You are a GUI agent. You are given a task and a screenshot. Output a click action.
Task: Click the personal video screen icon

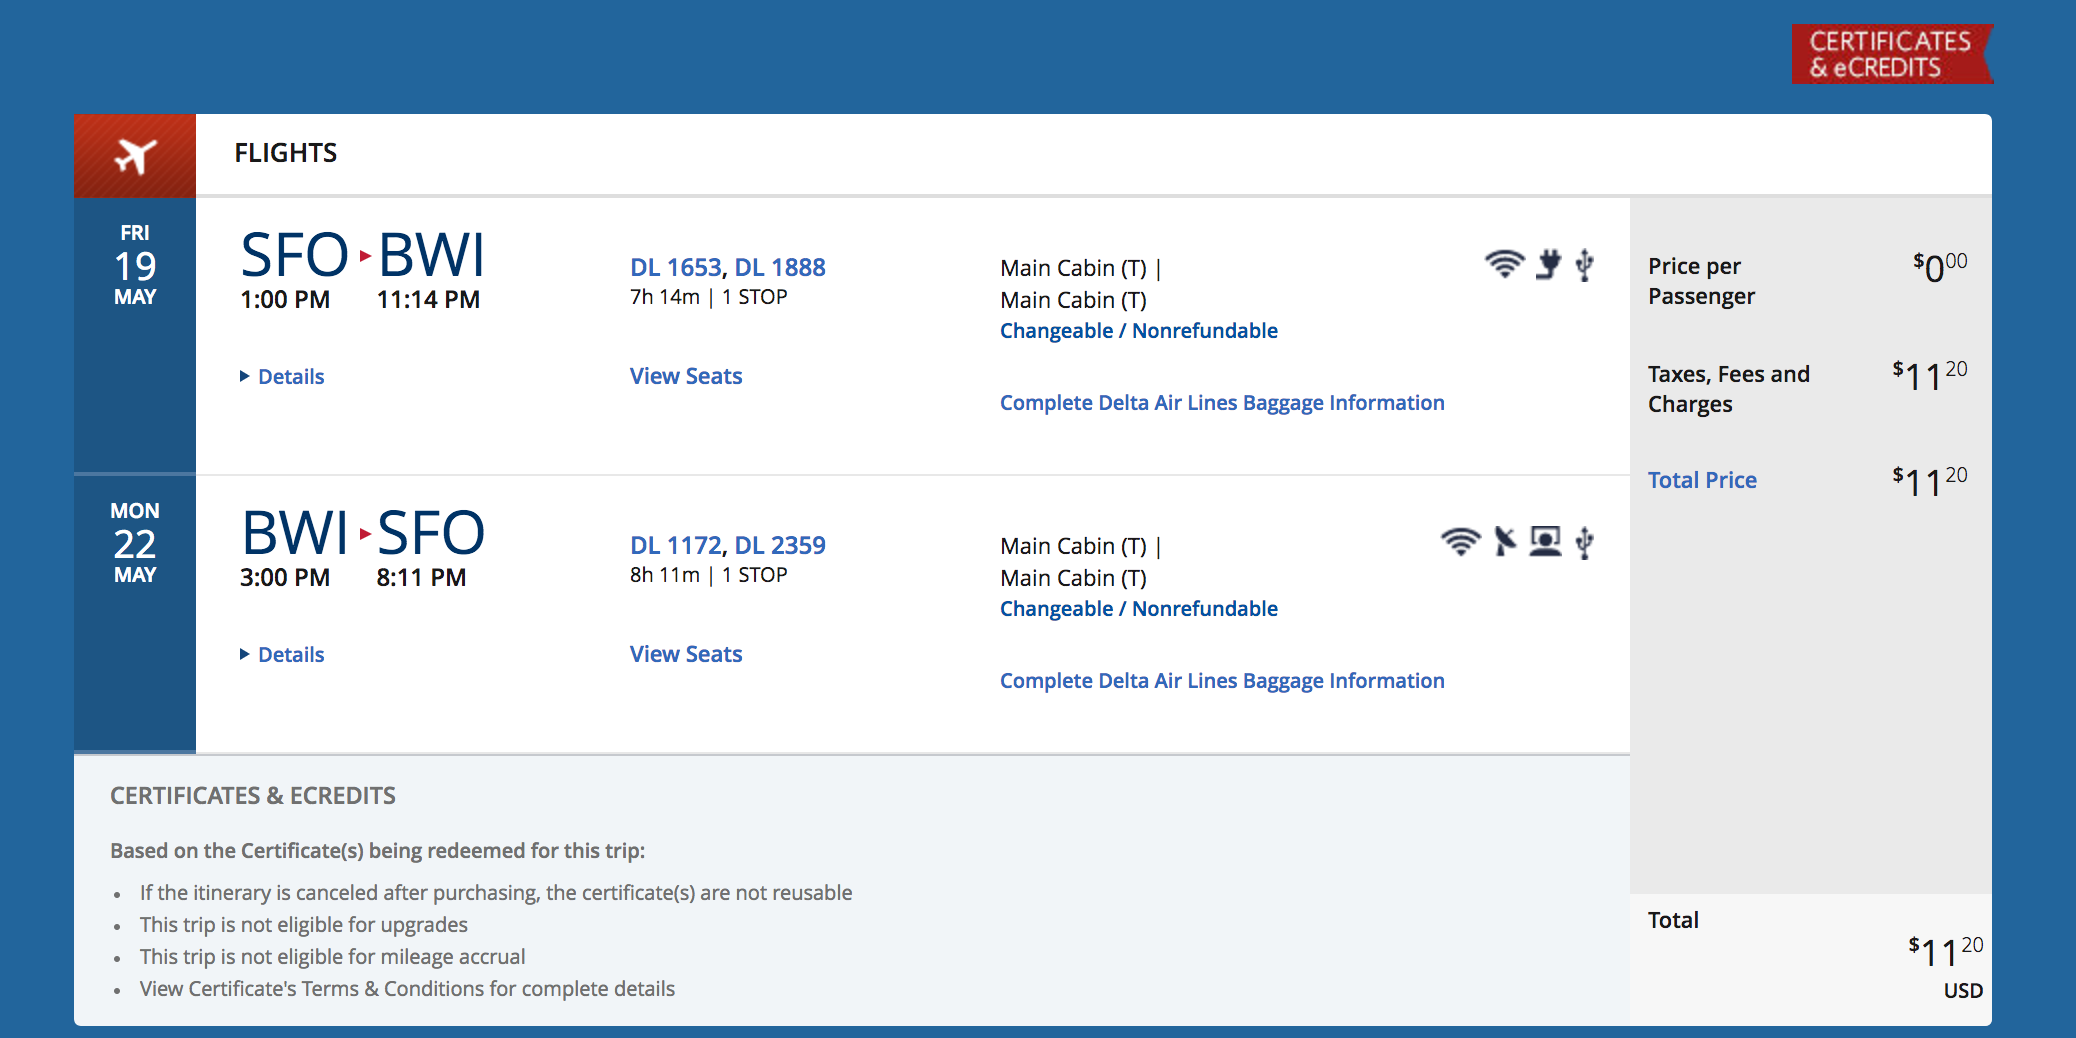(1545, 542)
